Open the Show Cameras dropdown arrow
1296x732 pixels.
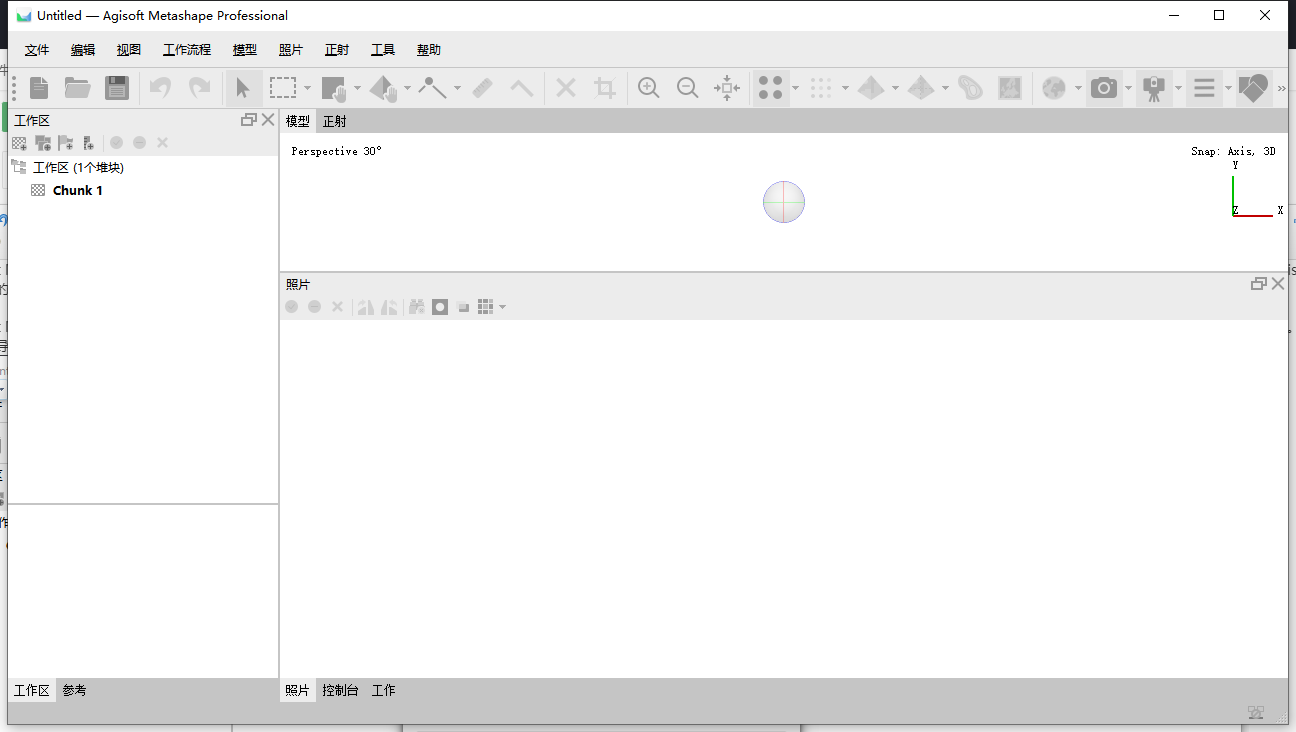[x=1128, y=88]
